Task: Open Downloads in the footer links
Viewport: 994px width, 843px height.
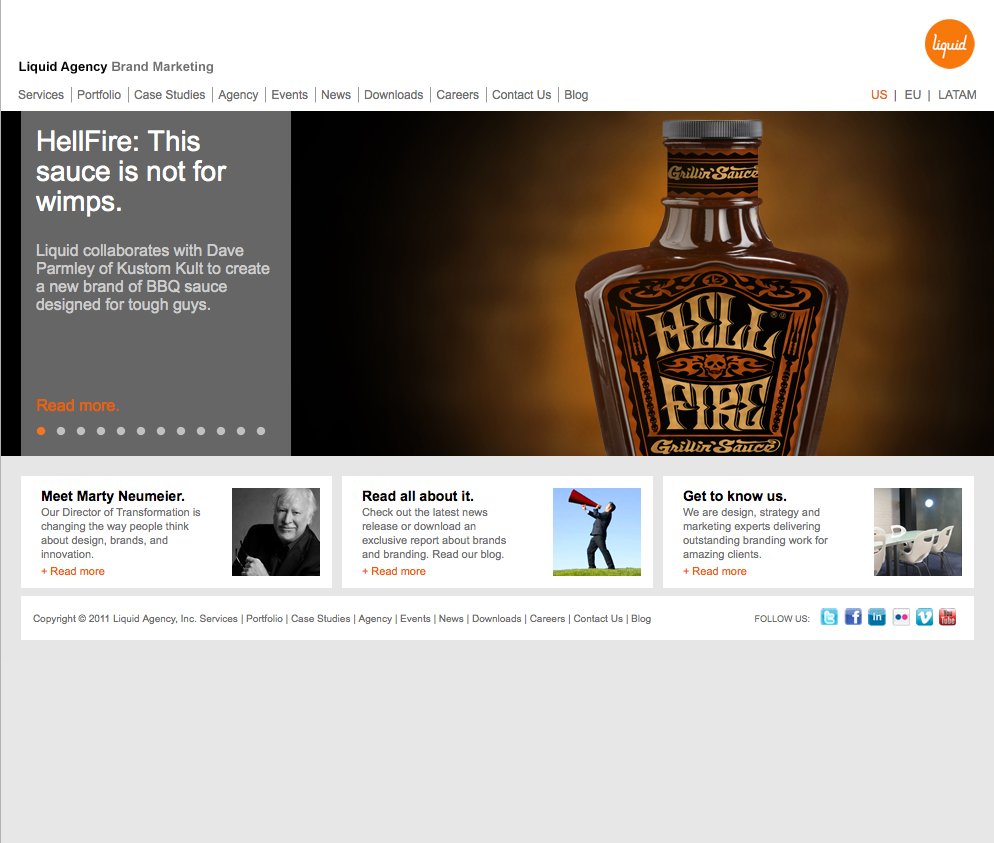Action: 496,619
